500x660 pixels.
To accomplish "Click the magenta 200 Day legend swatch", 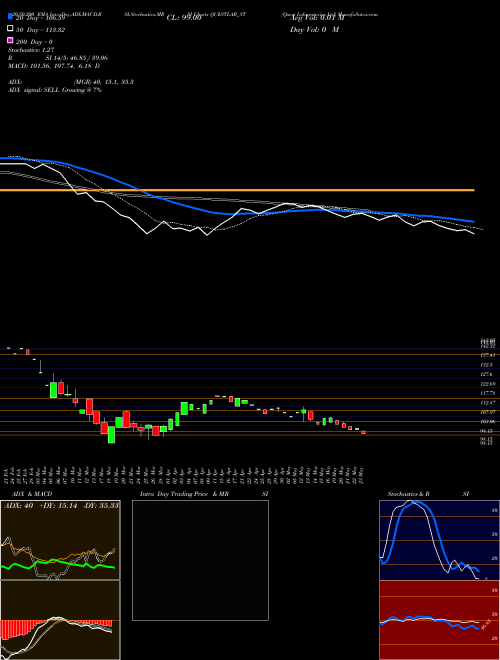I will point(10,40).
